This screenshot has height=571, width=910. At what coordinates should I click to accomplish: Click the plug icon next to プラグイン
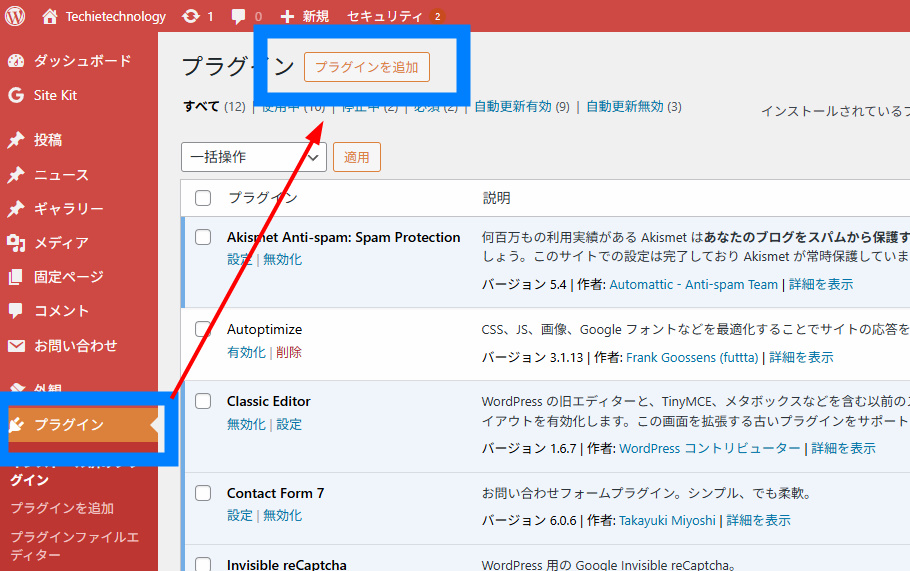(16, 425)
